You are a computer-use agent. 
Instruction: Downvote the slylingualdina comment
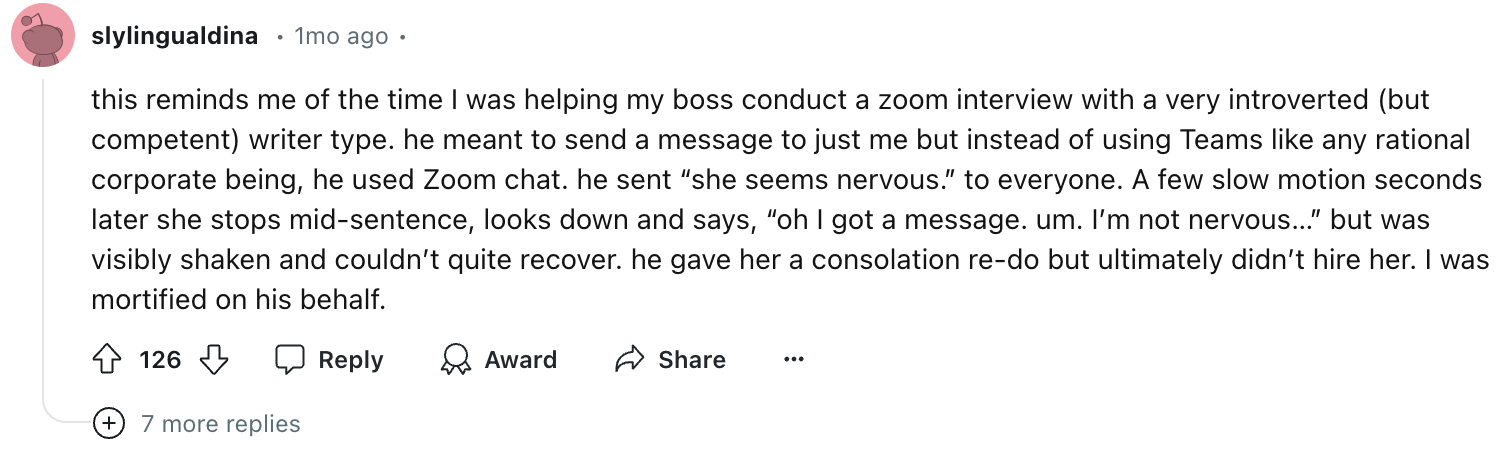tap(214, 360)
